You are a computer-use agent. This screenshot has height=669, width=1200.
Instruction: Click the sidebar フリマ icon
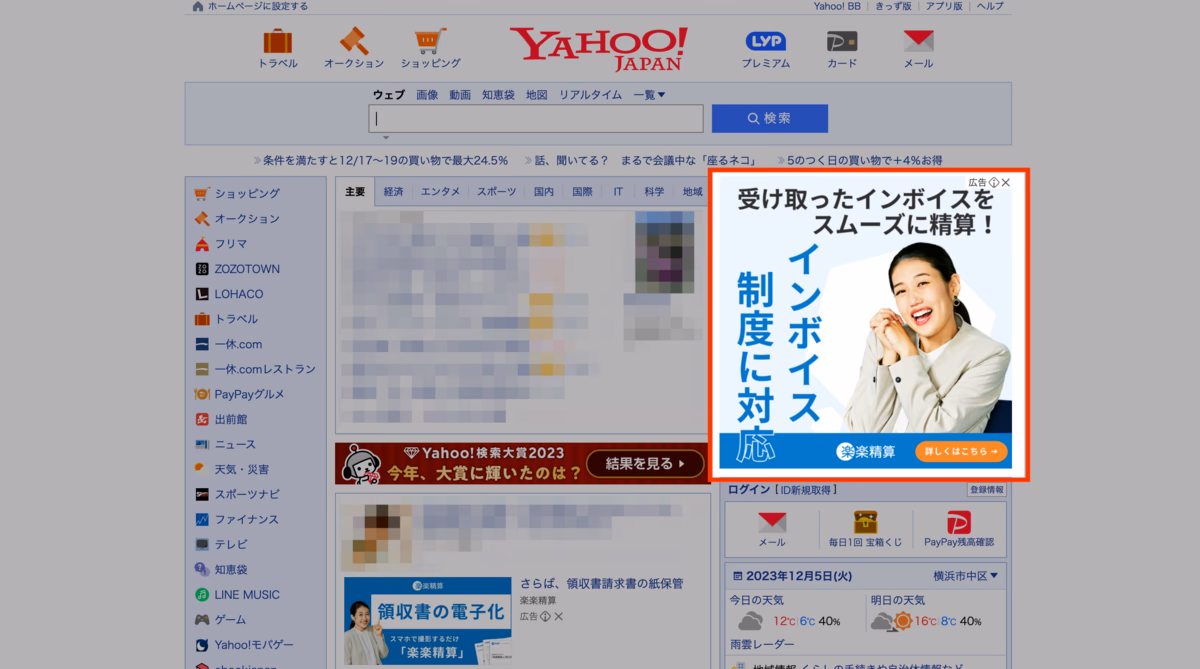pos(202,243)
